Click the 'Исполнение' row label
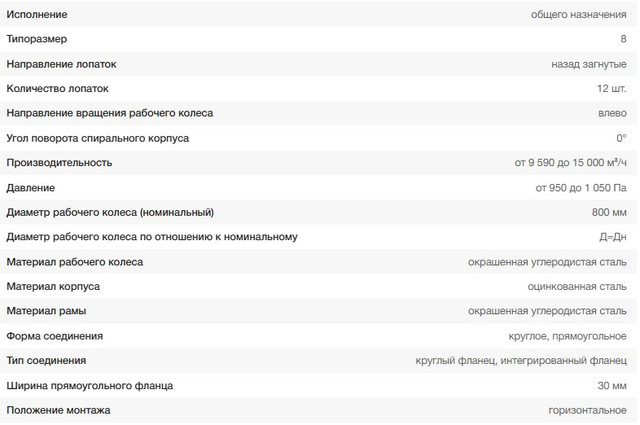640x425 pixels. (35, 14)
